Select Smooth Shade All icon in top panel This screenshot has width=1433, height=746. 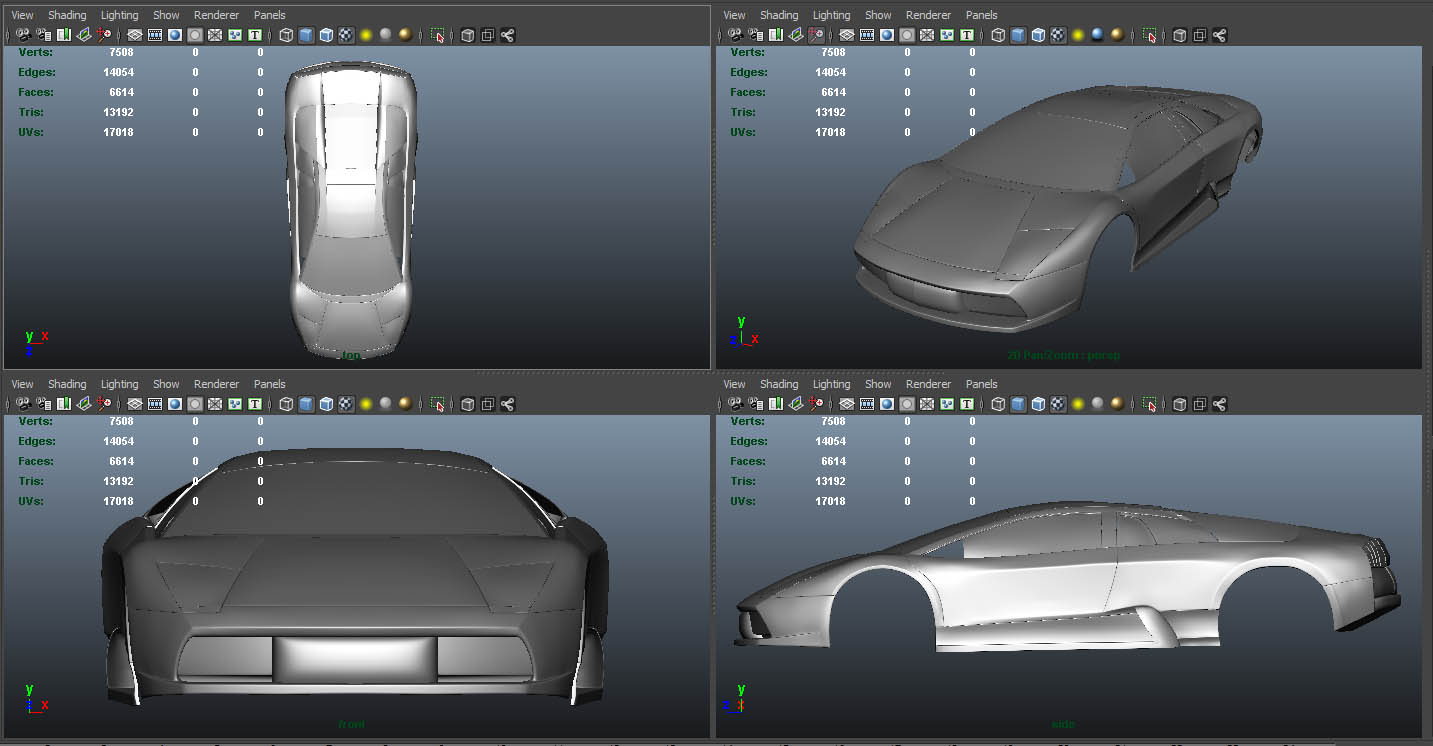click(306, 35)
